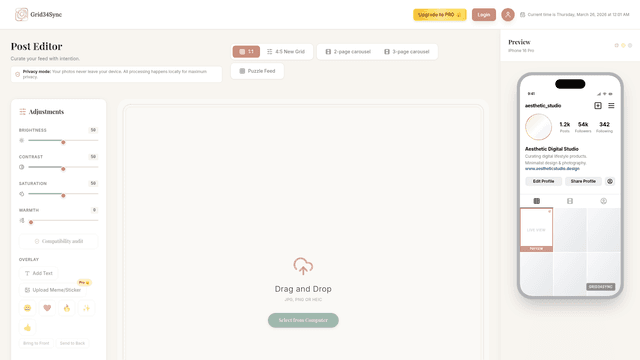The height and width of the screenshot is (360, 640).
Task: Click the Warmth value box showing 0
Action: point(94,210)
